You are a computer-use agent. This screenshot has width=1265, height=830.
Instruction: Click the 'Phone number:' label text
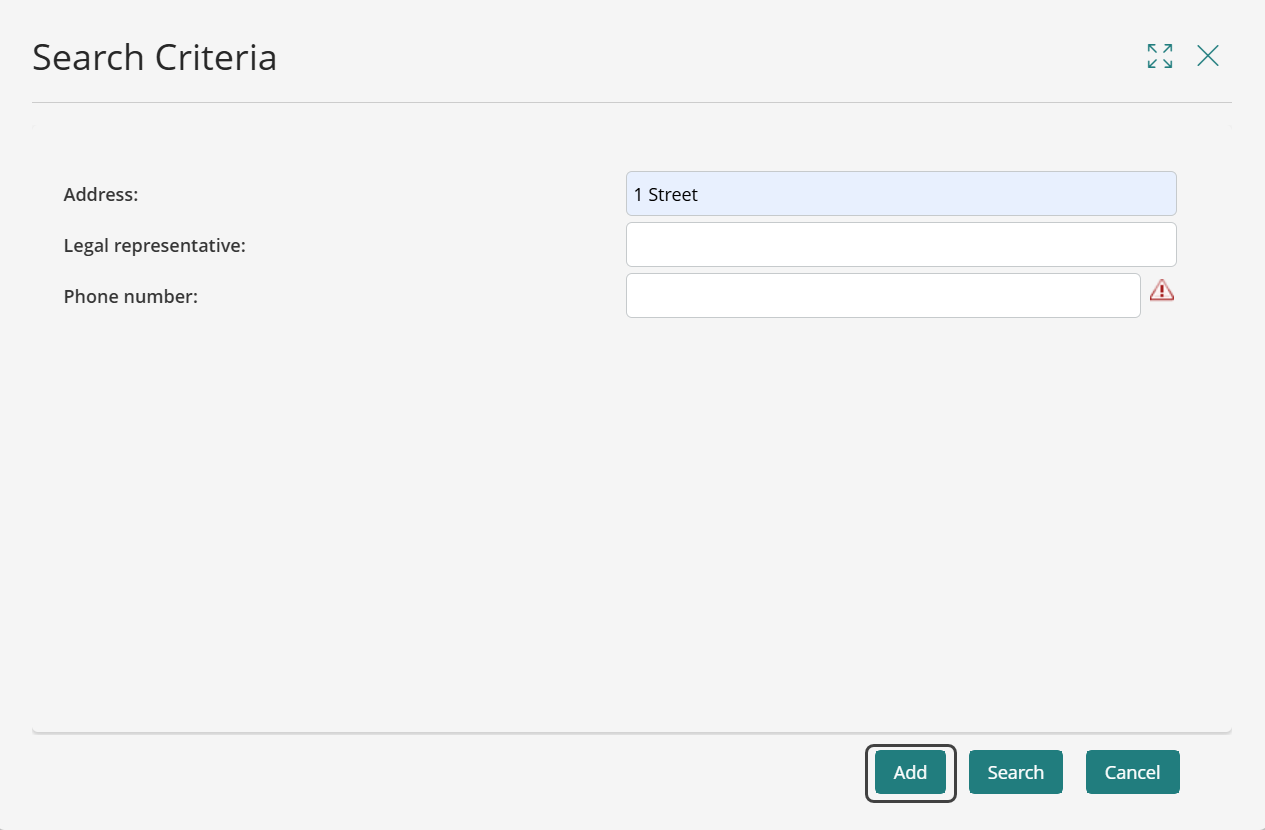click(130, 297)
